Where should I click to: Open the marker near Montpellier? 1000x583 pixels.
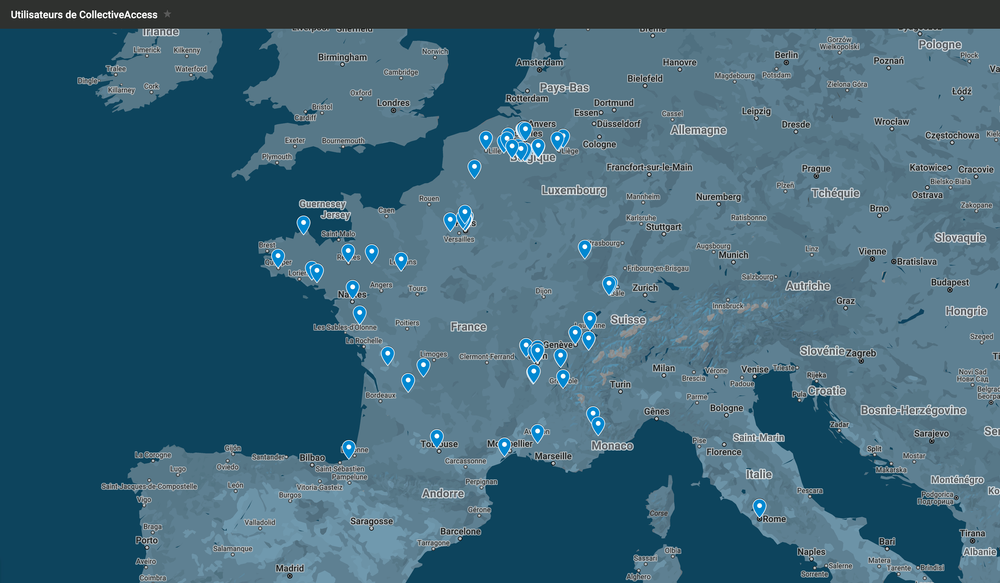[504, 446]
